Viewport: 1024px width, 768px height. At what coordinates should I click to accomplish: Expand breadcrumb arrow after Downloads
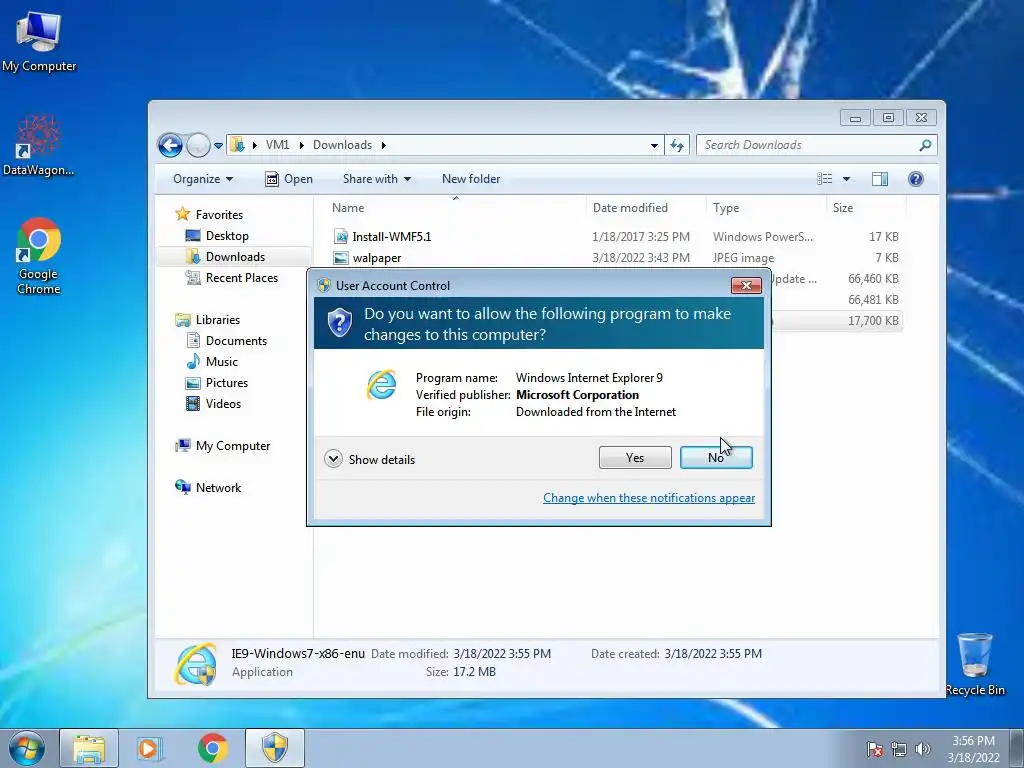(x=384, y=145)
